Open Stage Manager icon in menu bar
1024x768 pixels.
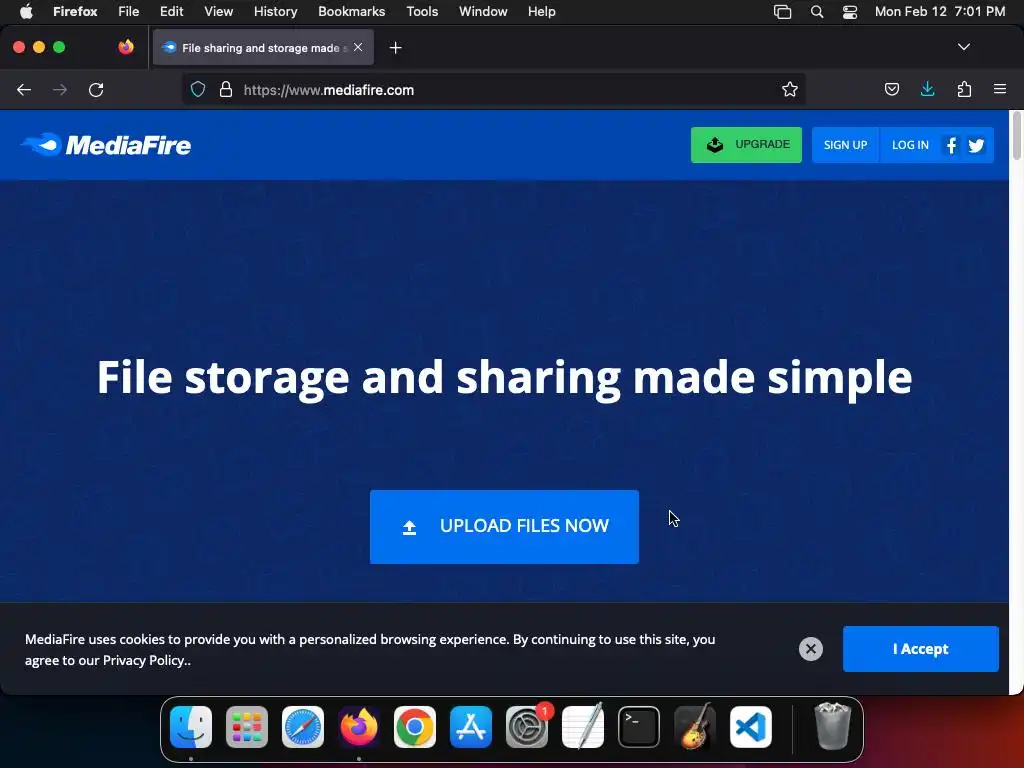pyautogui.click(x=782, y=11)
